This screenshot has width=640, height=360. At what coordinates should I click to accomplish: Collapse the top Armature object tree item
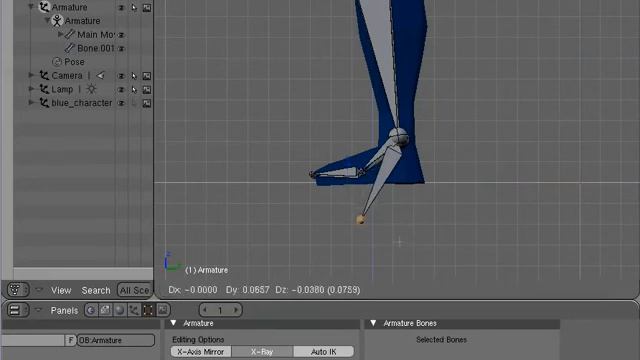point(31,7)
